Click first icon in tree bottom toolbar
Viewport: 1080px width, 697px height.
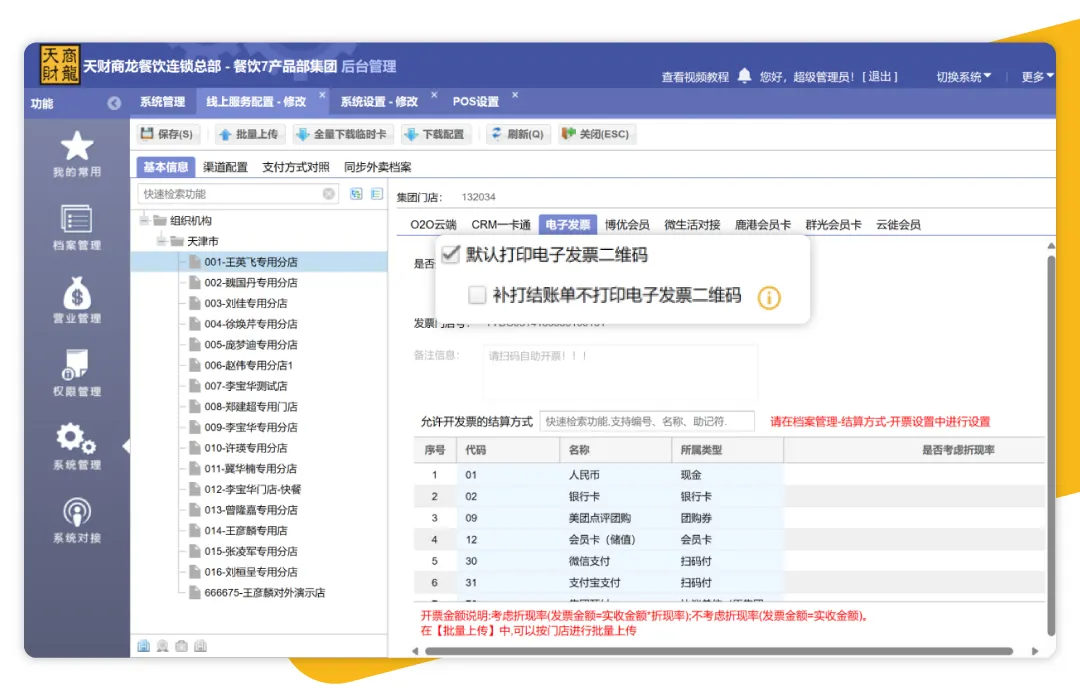(143, 646)
